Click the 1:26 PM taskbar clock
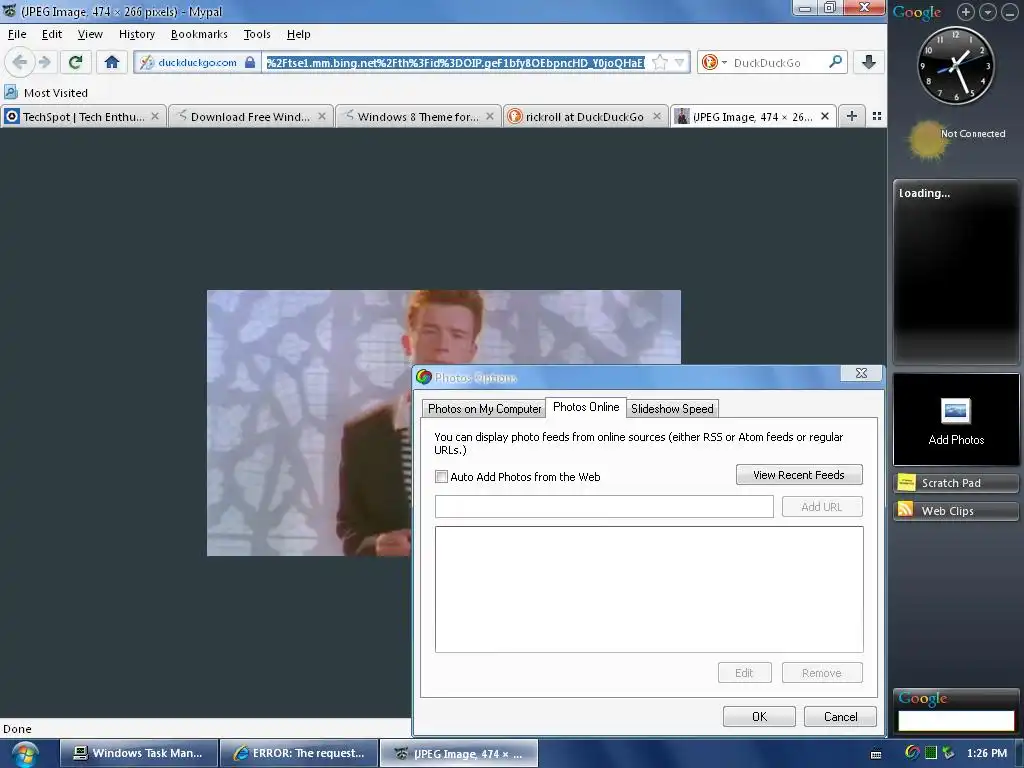Screen dimensions: 1024x768 coord(987,753)
